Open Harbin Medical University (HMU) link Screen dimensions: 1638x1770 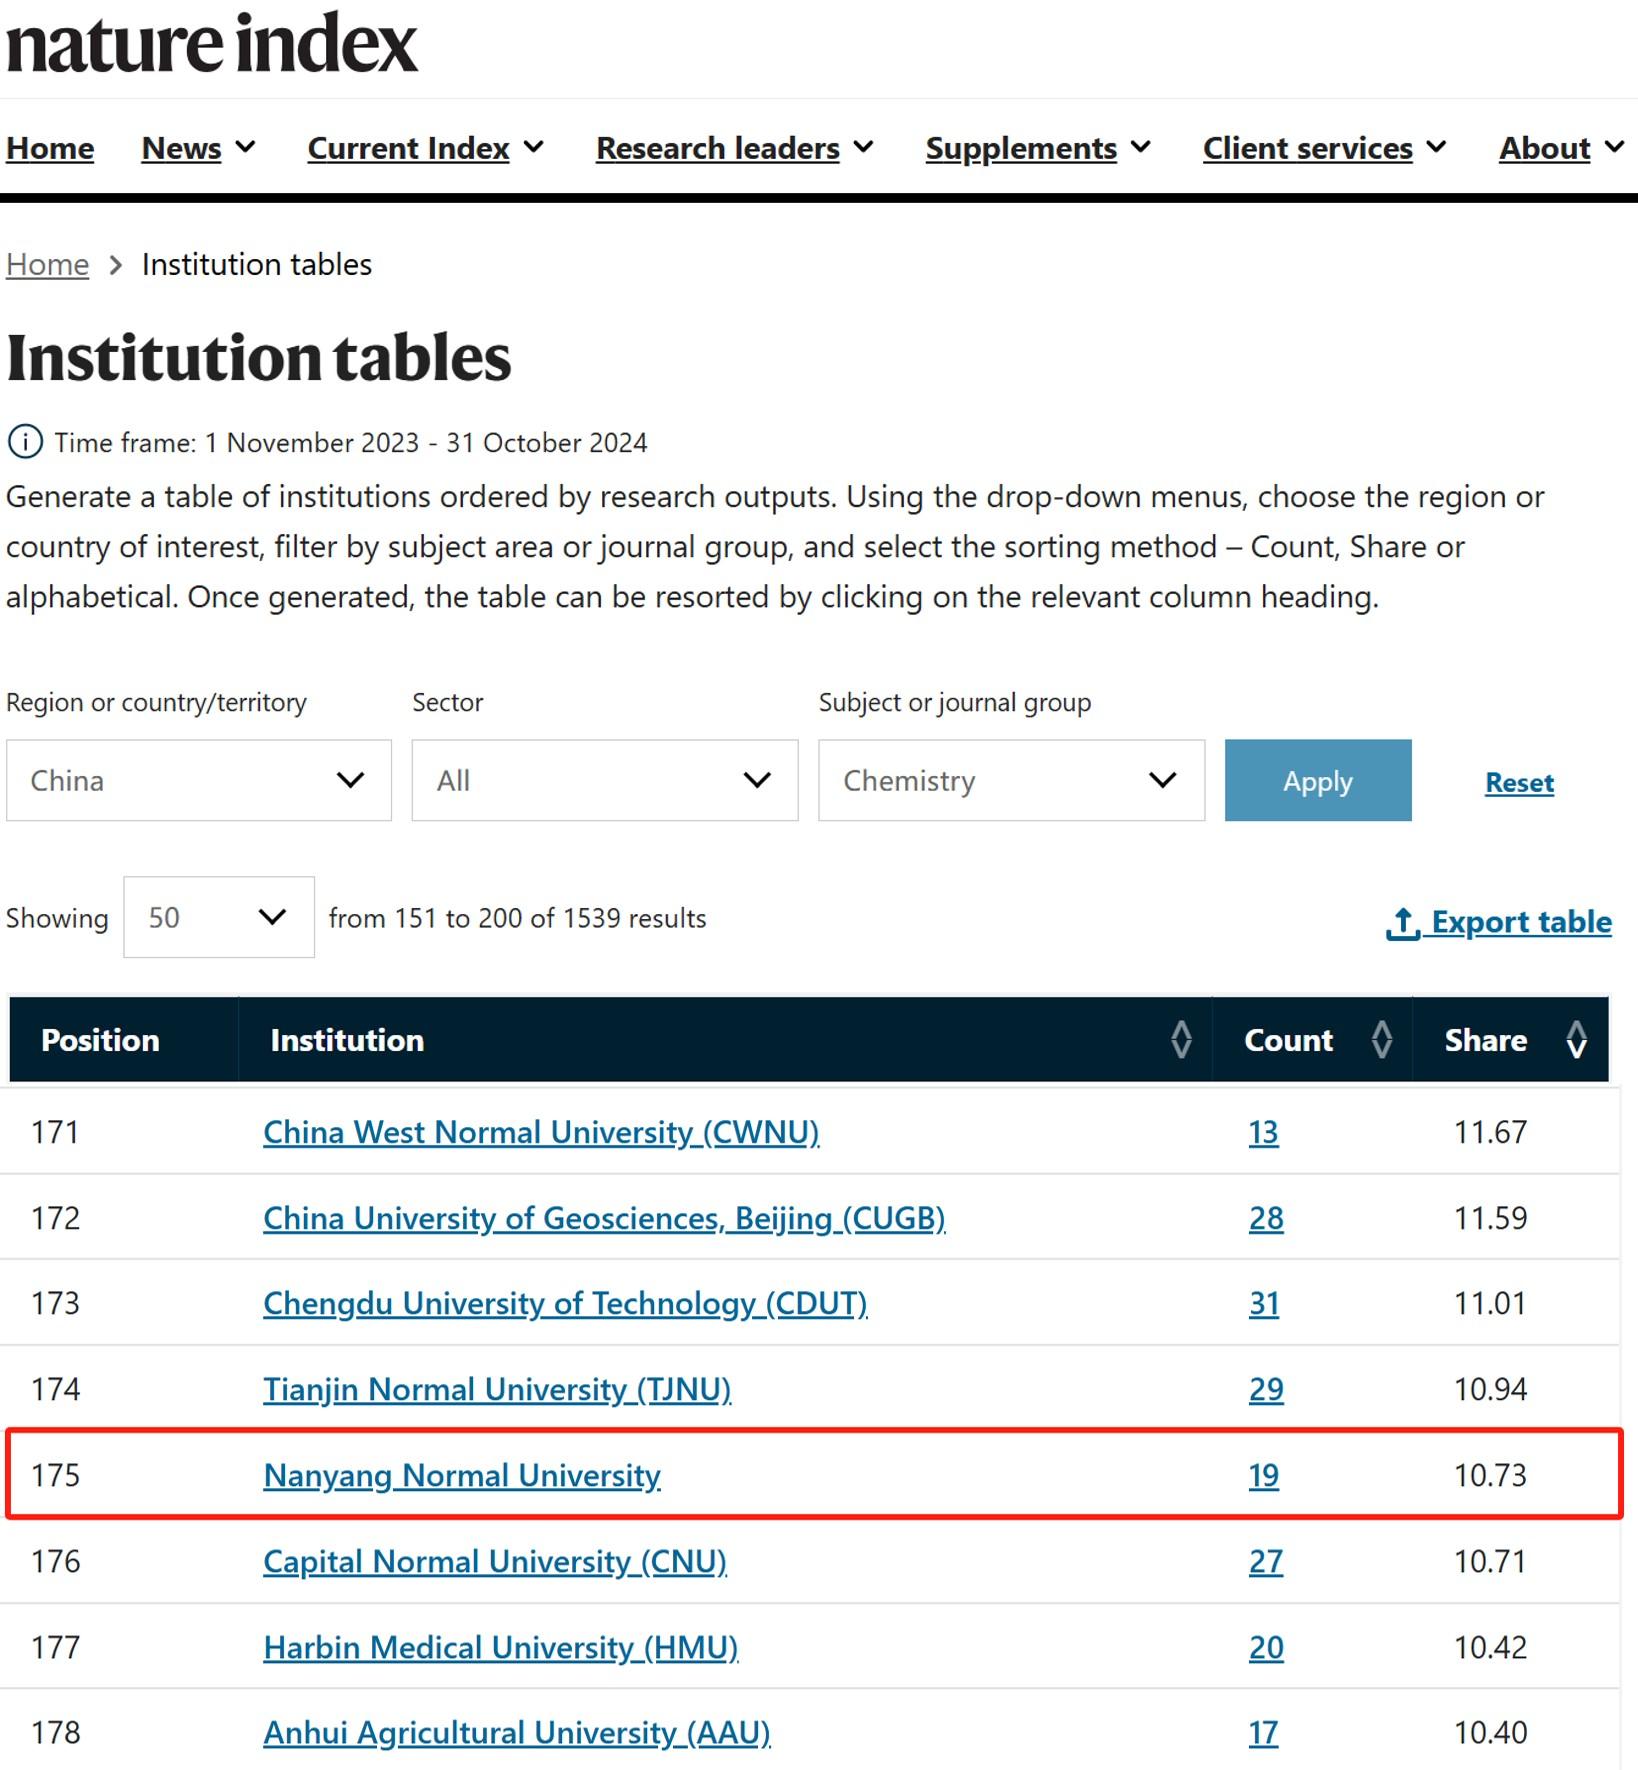(501, 1647)
